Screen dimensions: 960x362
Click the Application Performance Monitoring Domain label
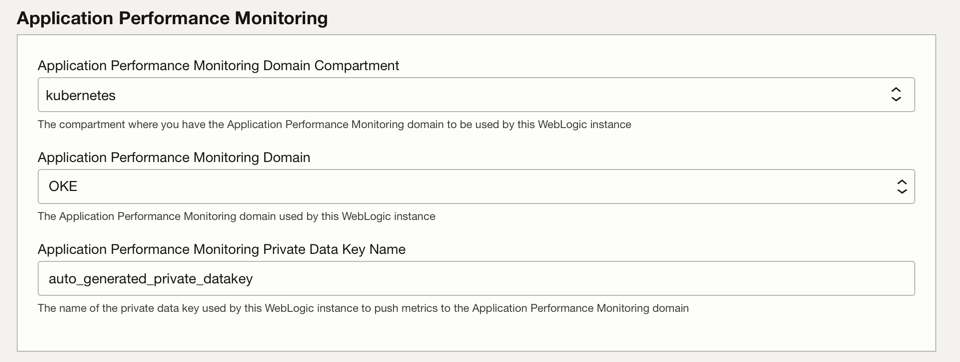(x=174, y=157)
